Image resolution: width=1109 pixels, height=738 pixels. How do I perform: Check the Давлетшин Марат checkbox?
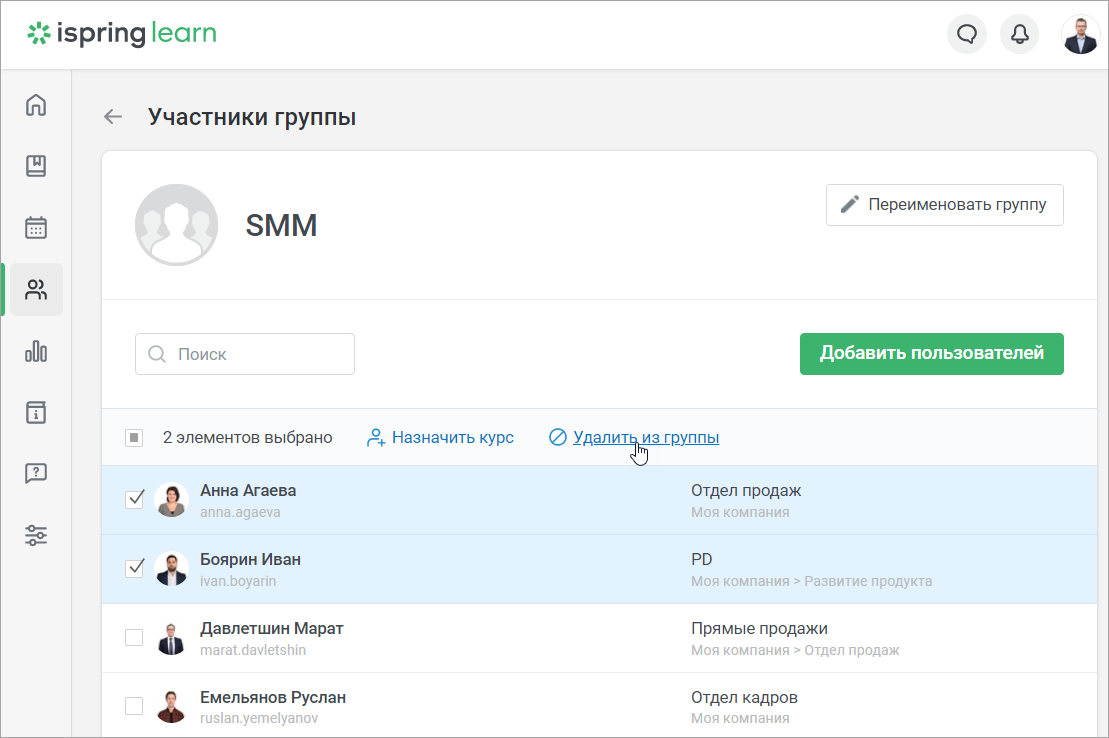pyautogui.click(x=134, y=637)
